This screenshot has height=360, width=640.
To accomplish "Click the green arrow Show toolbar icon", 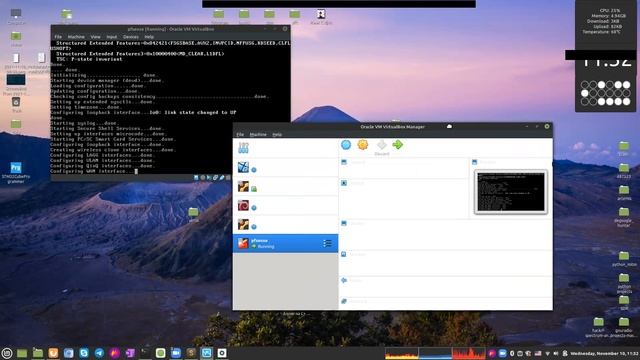I will tap(398, 144).
